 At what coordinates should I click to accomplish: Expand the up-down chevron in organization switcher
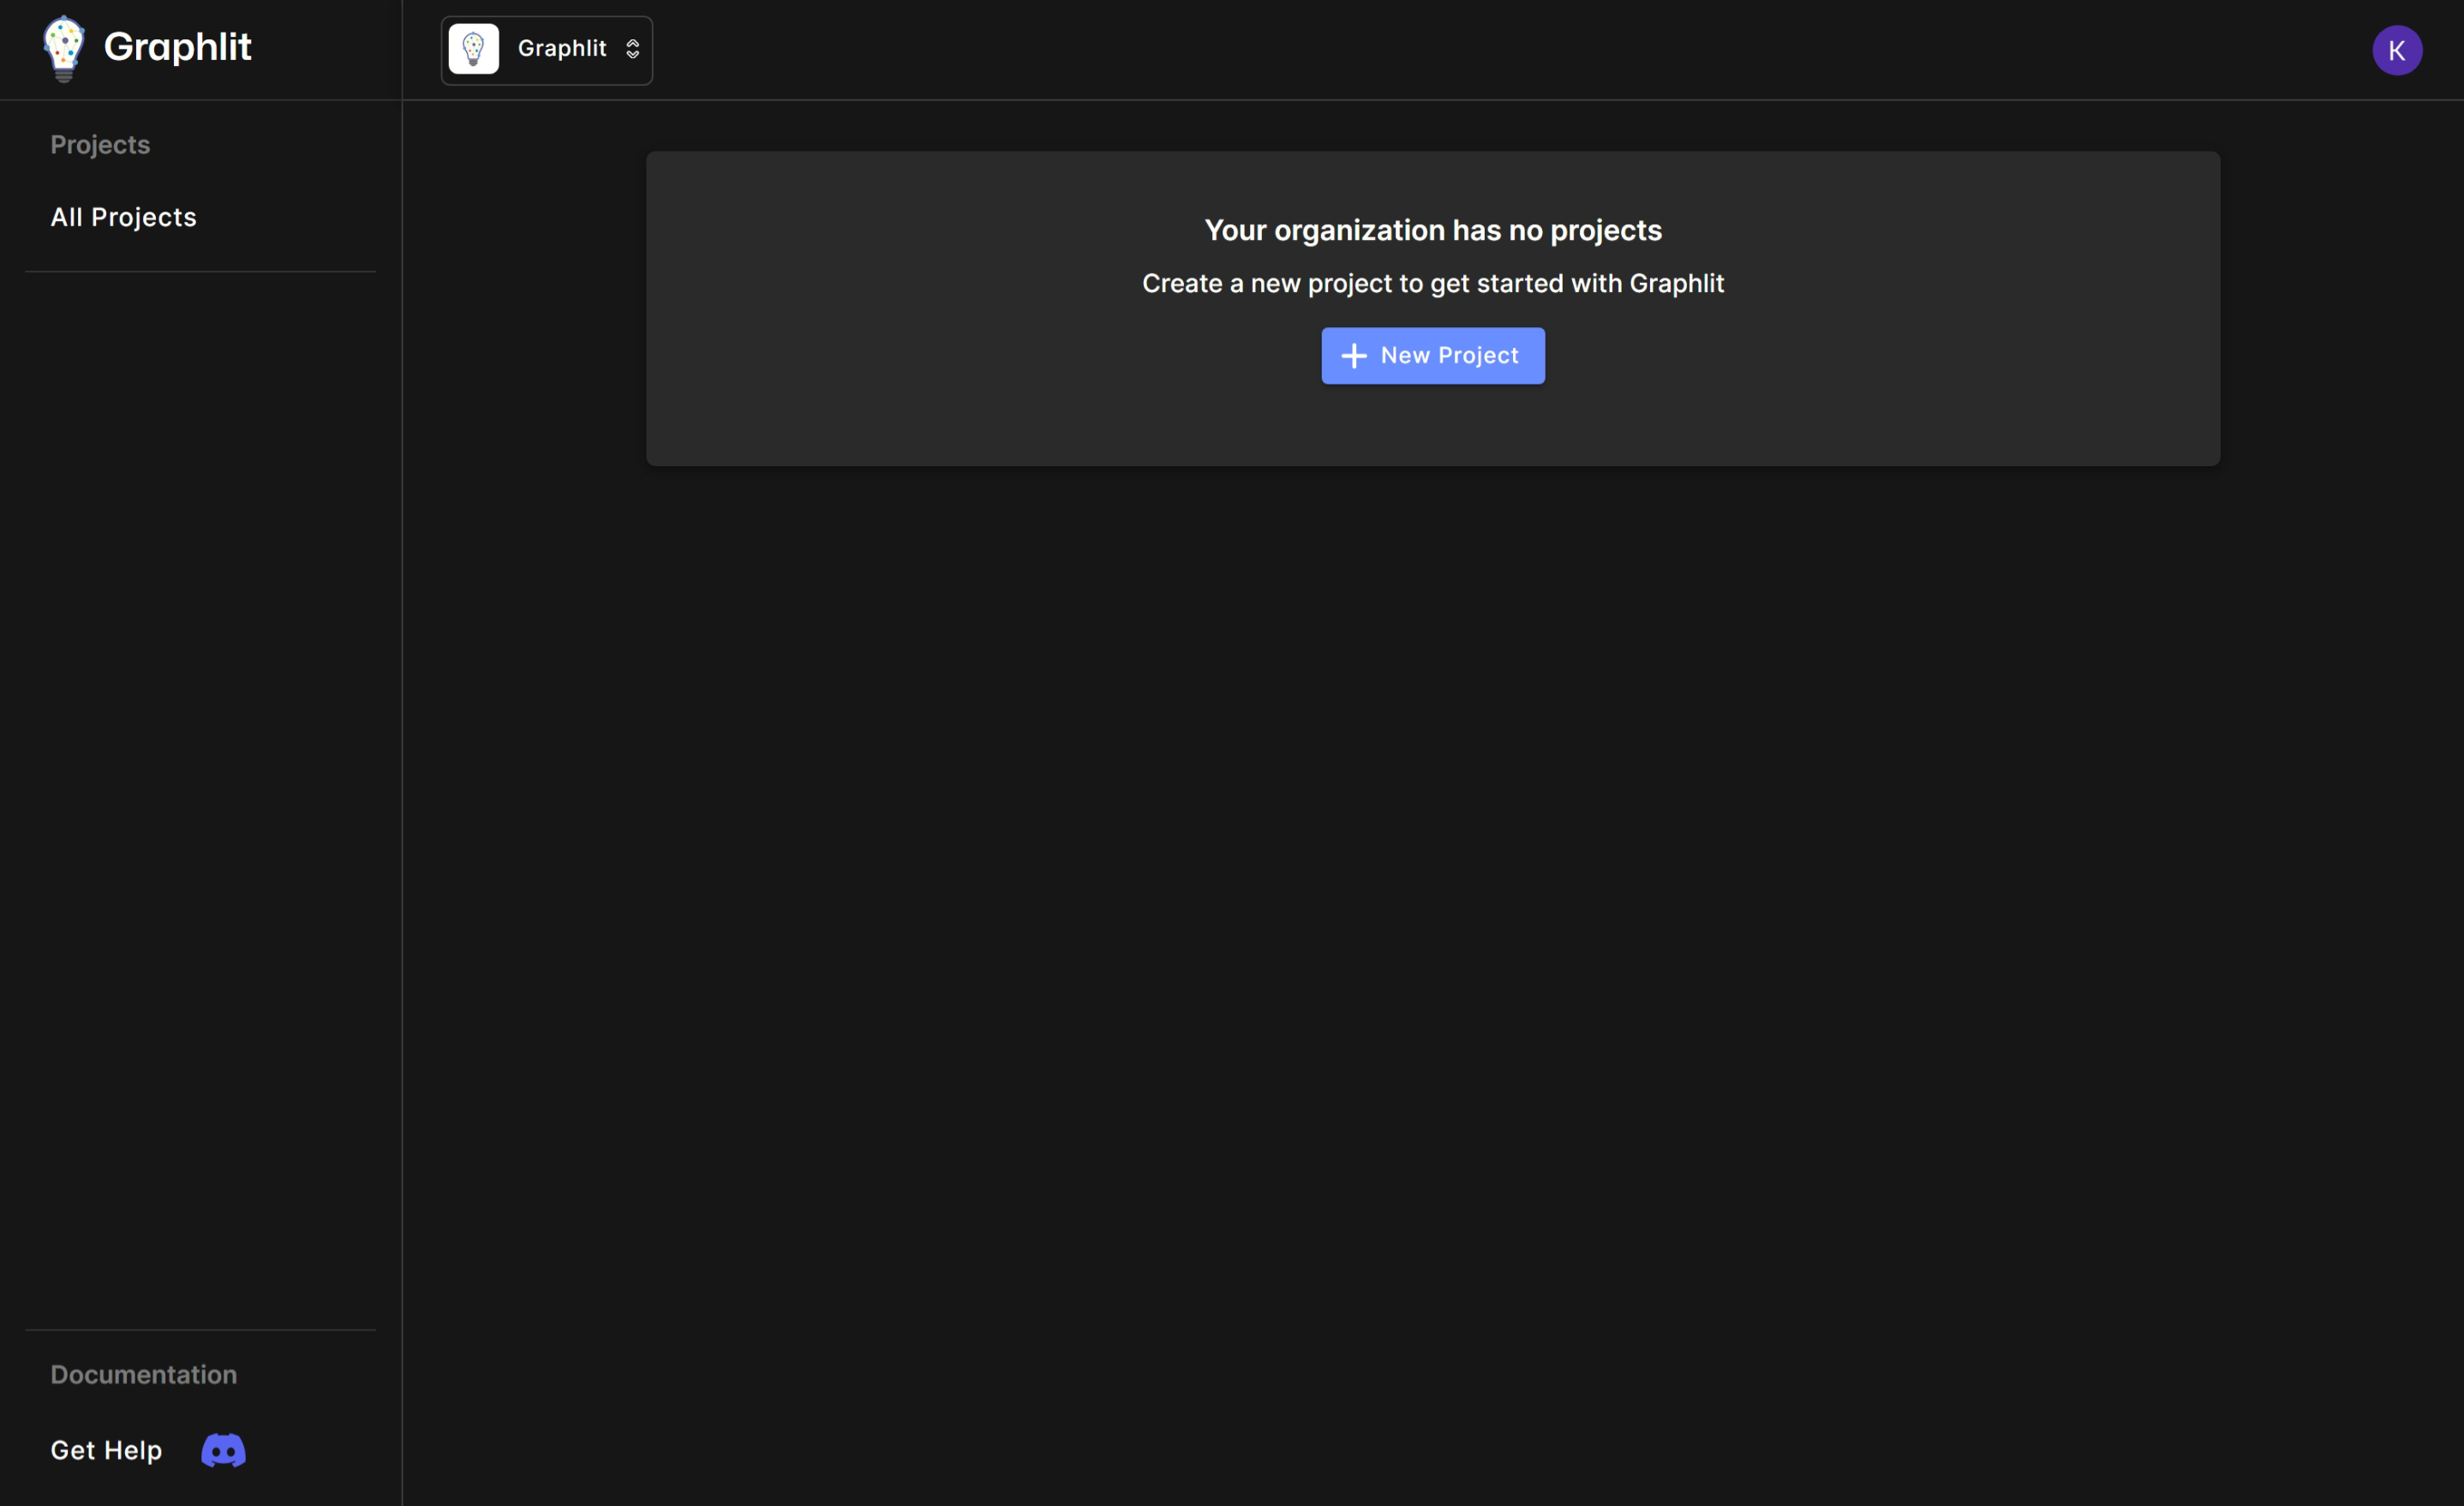point(632,49)
